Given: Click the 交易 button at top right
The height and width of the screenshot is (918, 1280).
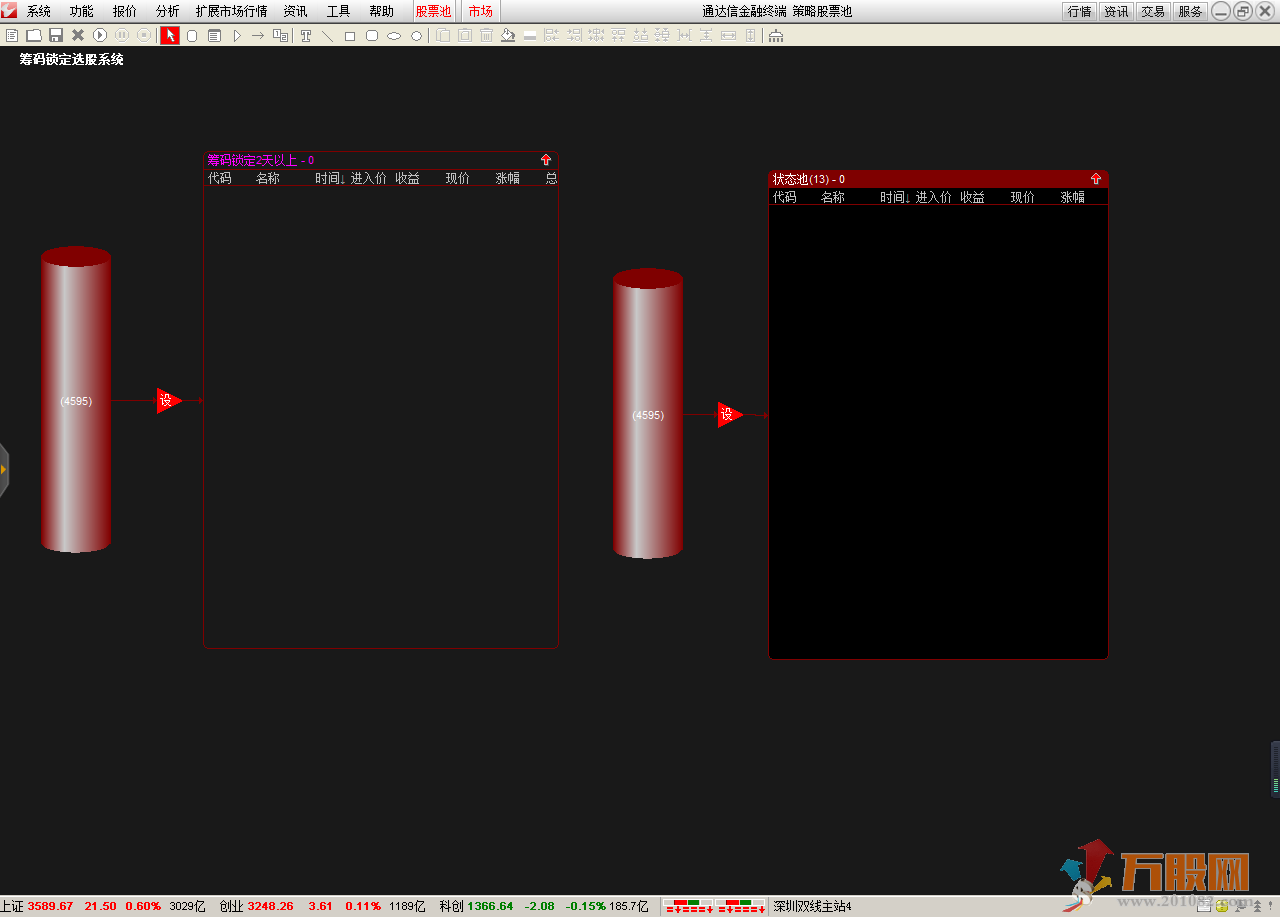Looking at the screenshot, I should [1153, 11].
